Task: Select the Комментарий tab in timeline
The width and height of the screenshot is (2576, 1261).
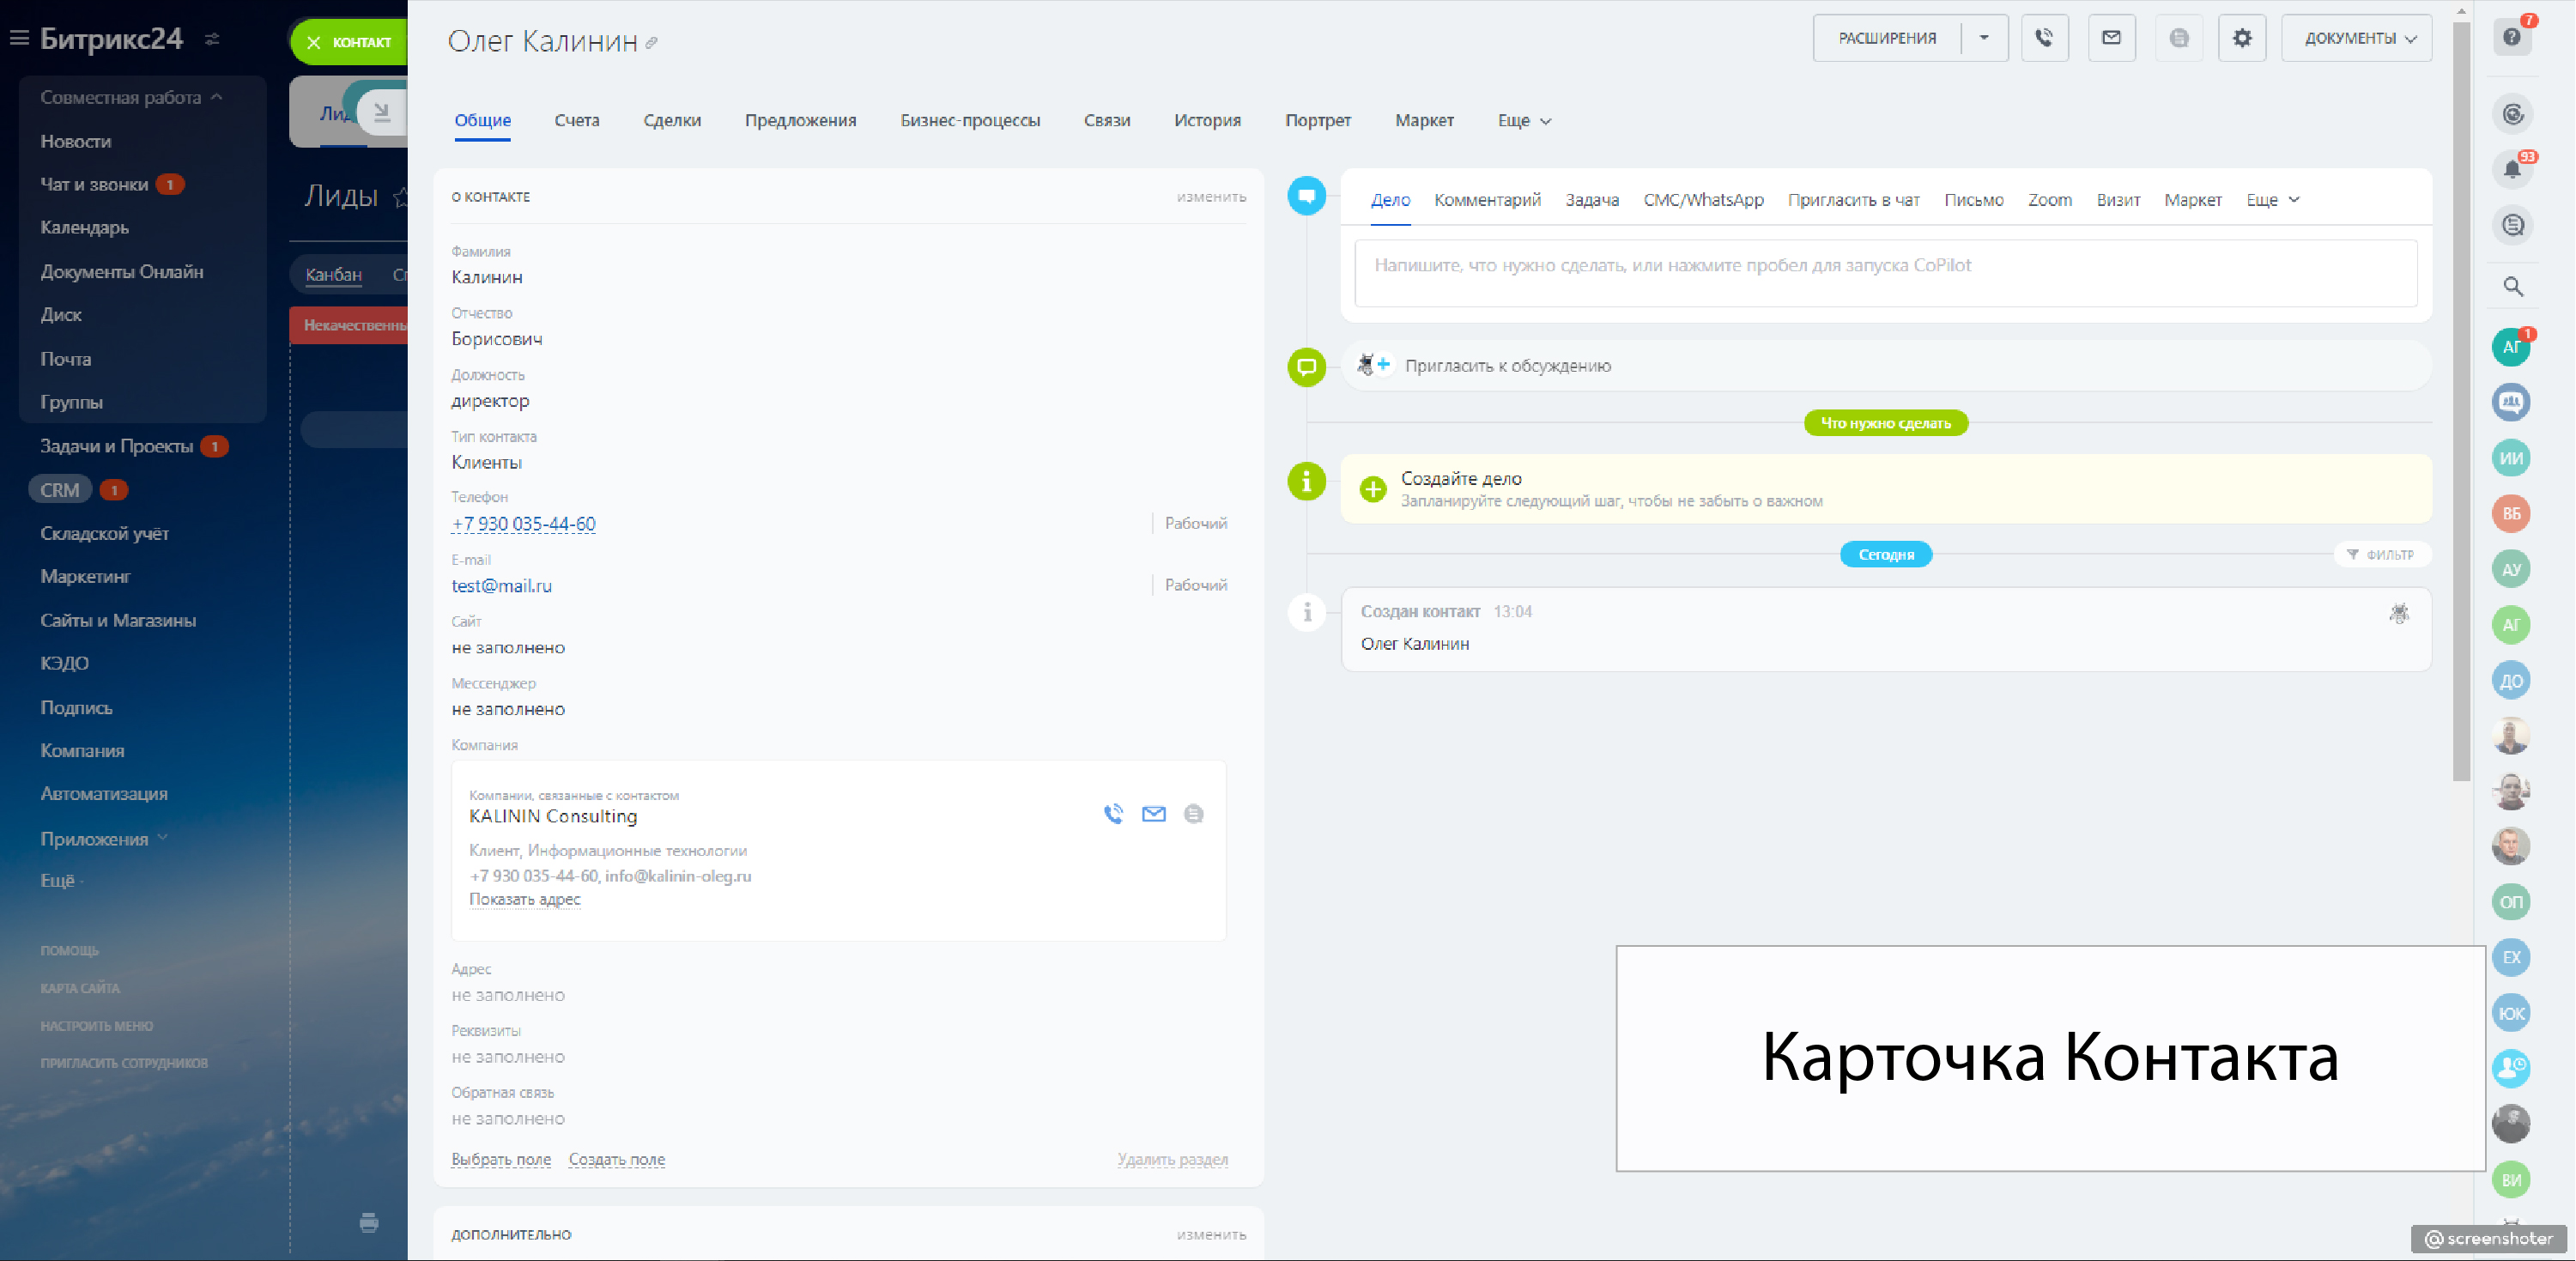Action: pos(1486,200)
